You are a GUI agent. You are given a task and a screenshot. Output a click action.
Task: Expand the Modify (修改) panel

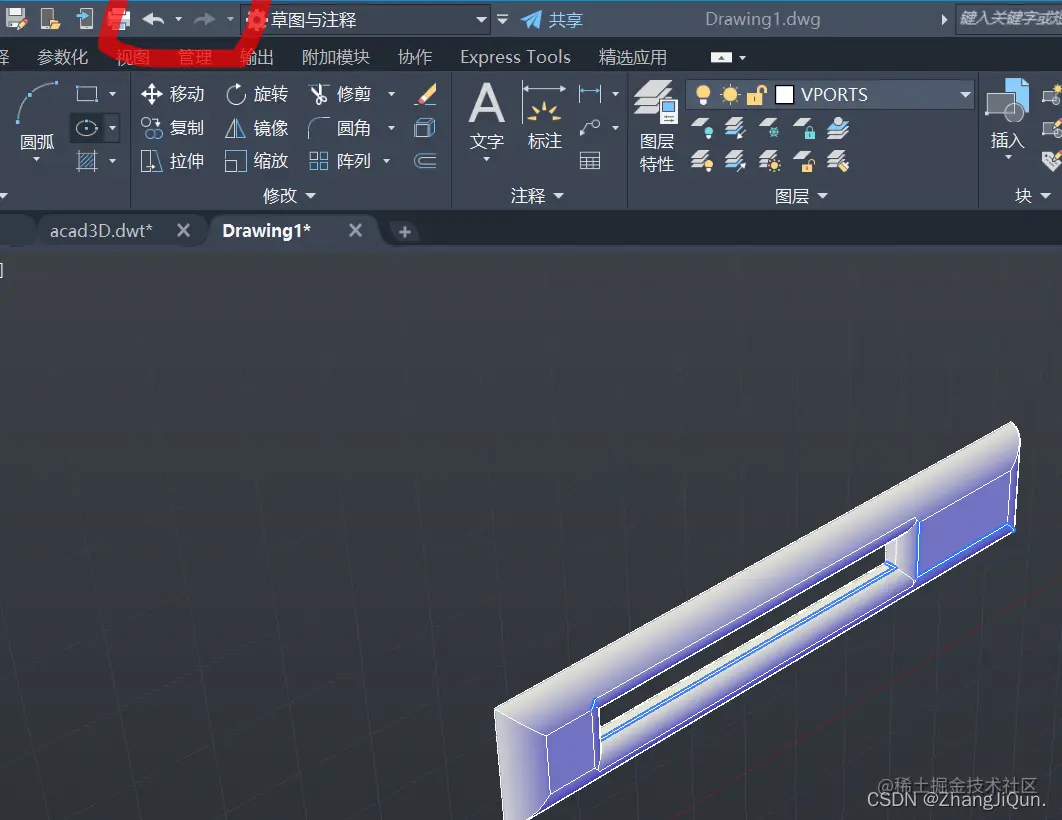click(289, 196)
